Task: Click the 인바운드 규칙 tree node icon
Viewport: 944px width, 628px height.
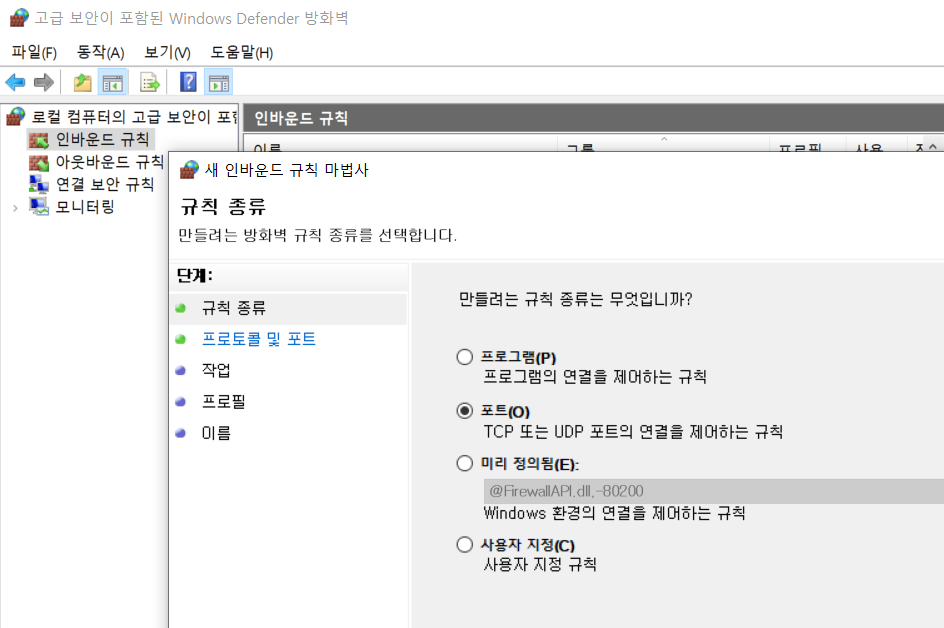Action: (39, 140)
